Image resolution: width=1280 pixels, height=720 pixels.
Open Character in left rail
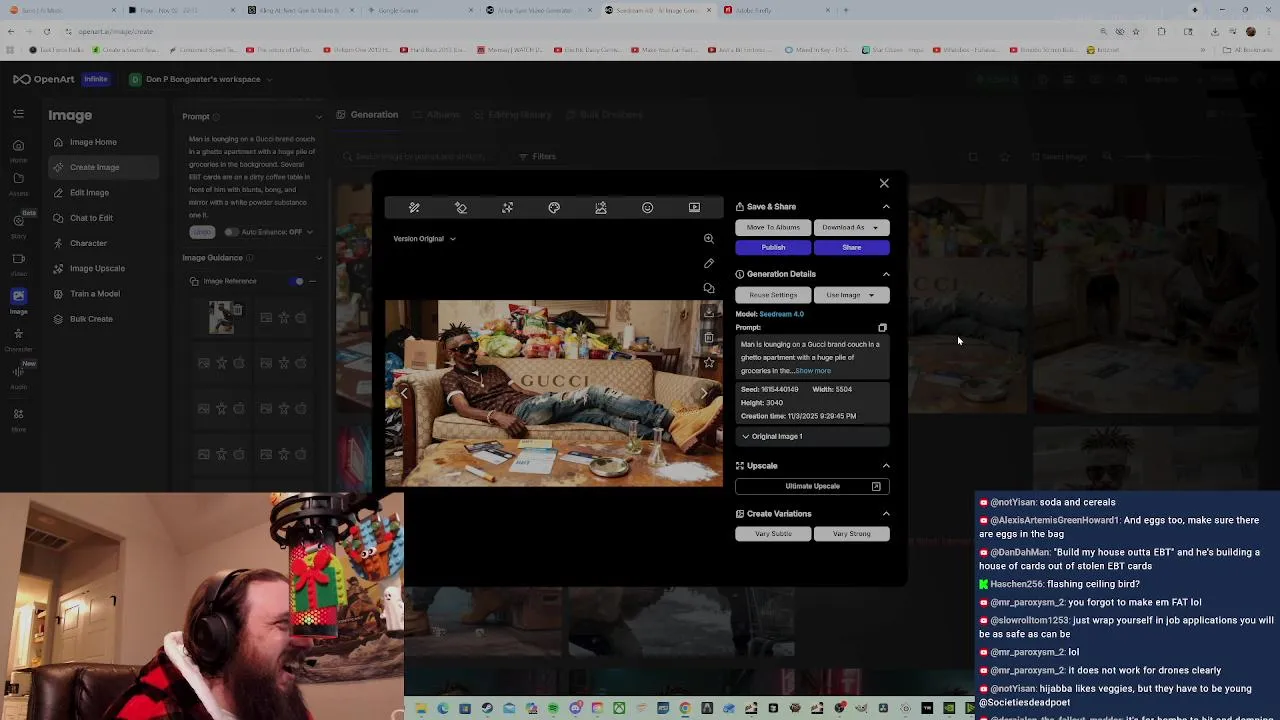(18, 338)
